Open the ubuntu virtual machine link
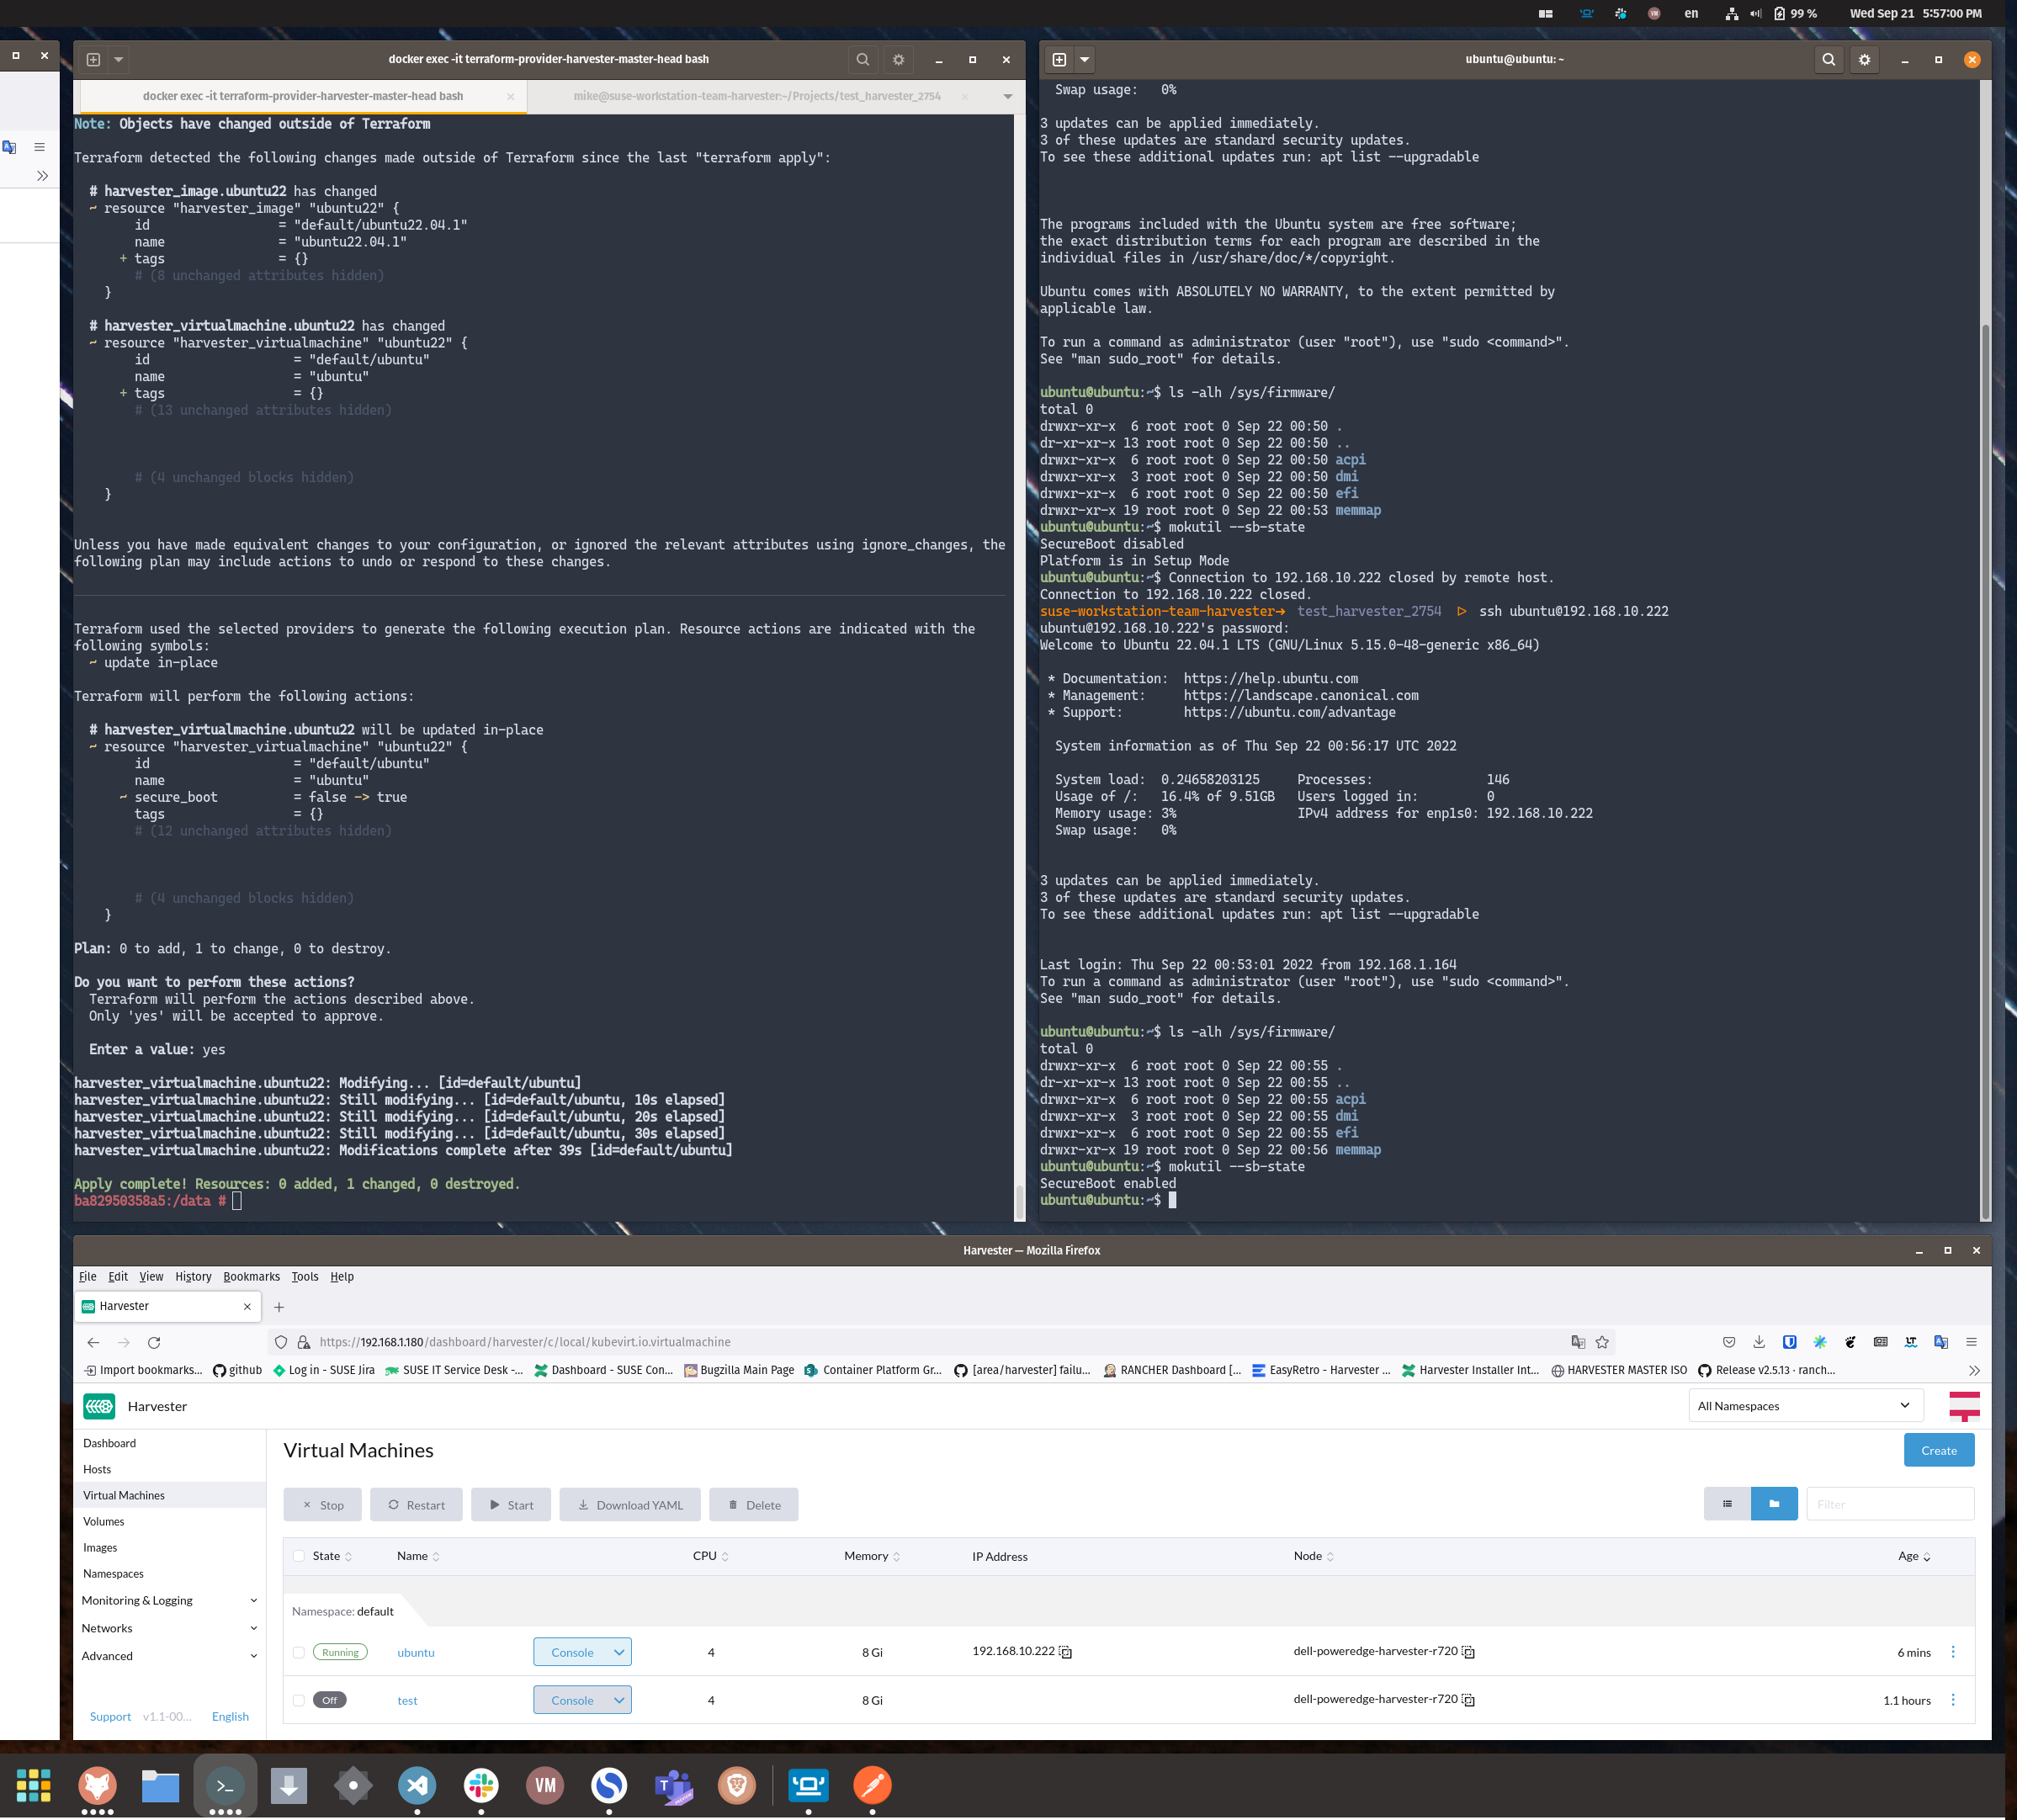The height and width of the screenshot is (1820, 2017). [416, 1652]
